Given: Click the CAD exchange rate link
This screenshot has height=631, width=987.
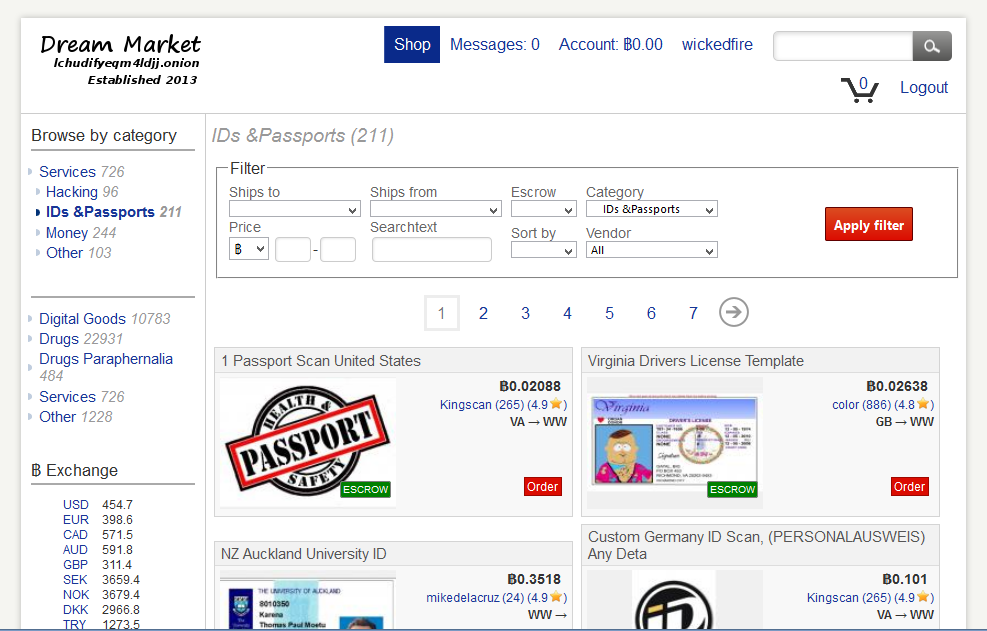Looking at the screenshot, I should point(76,535).
